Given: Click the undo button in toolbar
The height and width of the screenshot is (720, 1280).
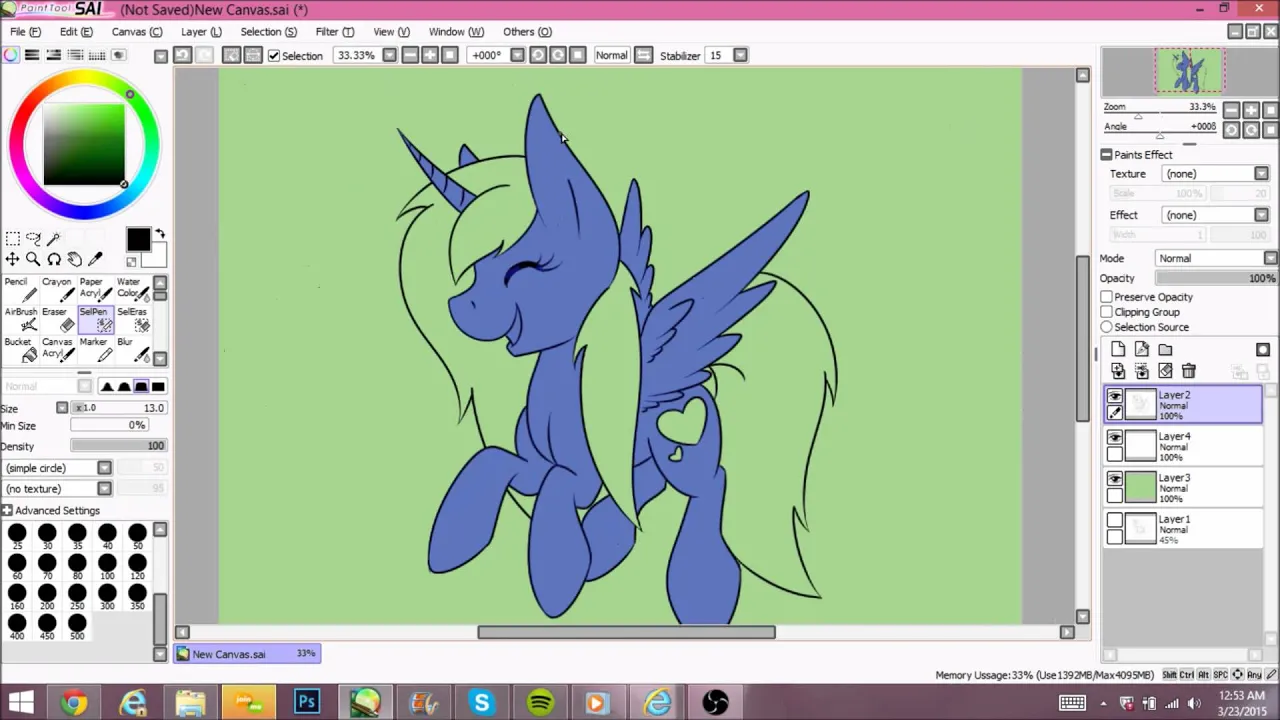Looking at the screenshot, I should click(182, 55).
